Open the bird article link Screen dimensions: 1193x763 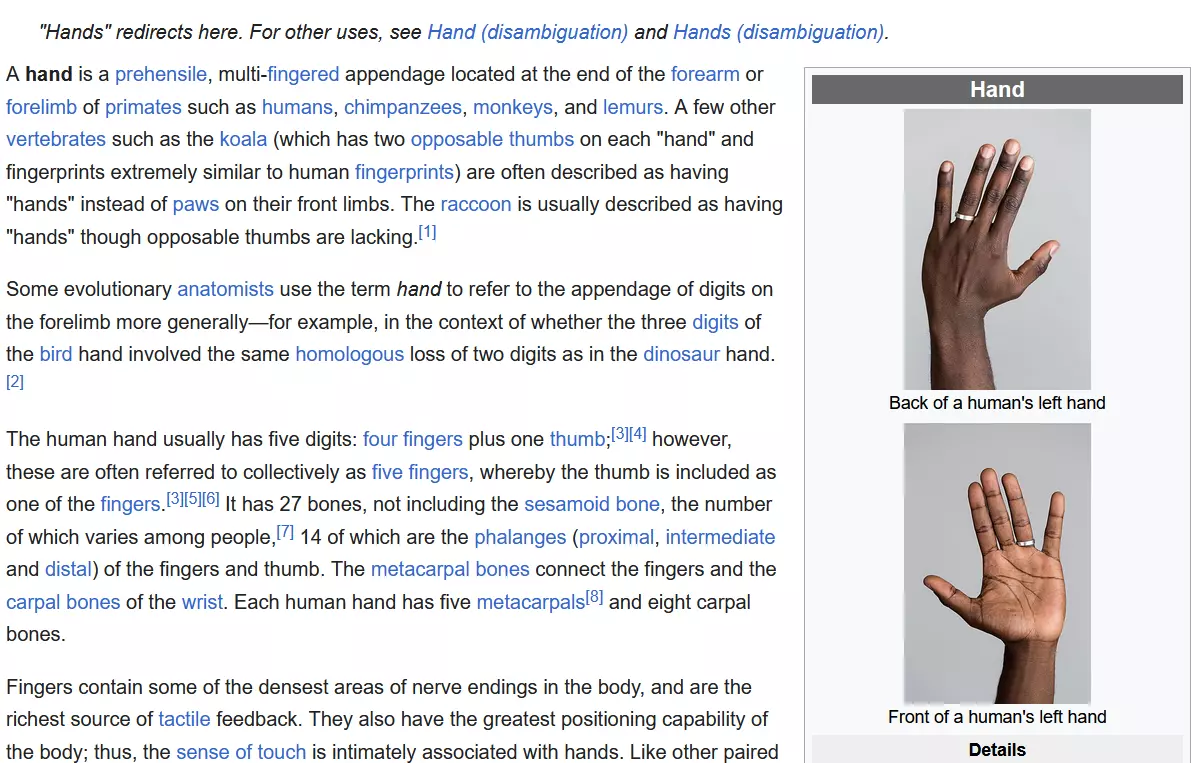[x=56, y=354]
